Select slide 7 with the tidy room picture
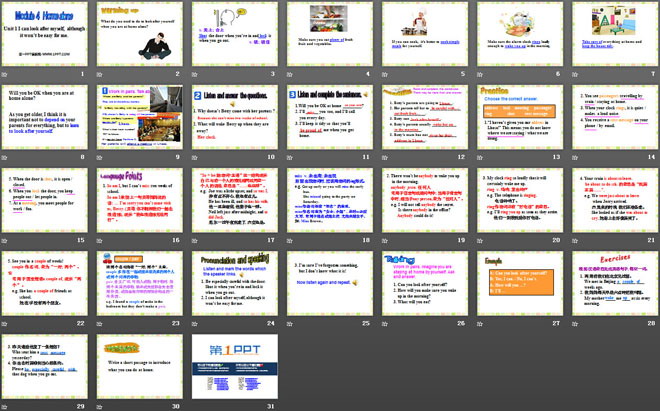660x411 pixels. (x=615, y=34)
